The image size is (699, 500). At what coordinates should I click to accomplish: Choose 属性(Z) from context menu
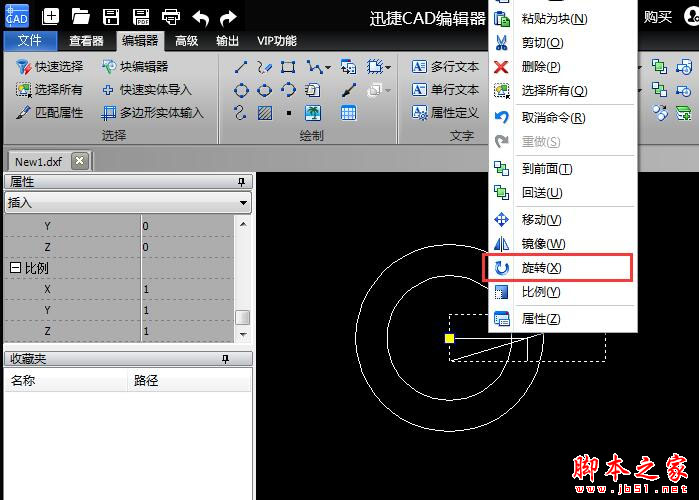click(563, 319)
